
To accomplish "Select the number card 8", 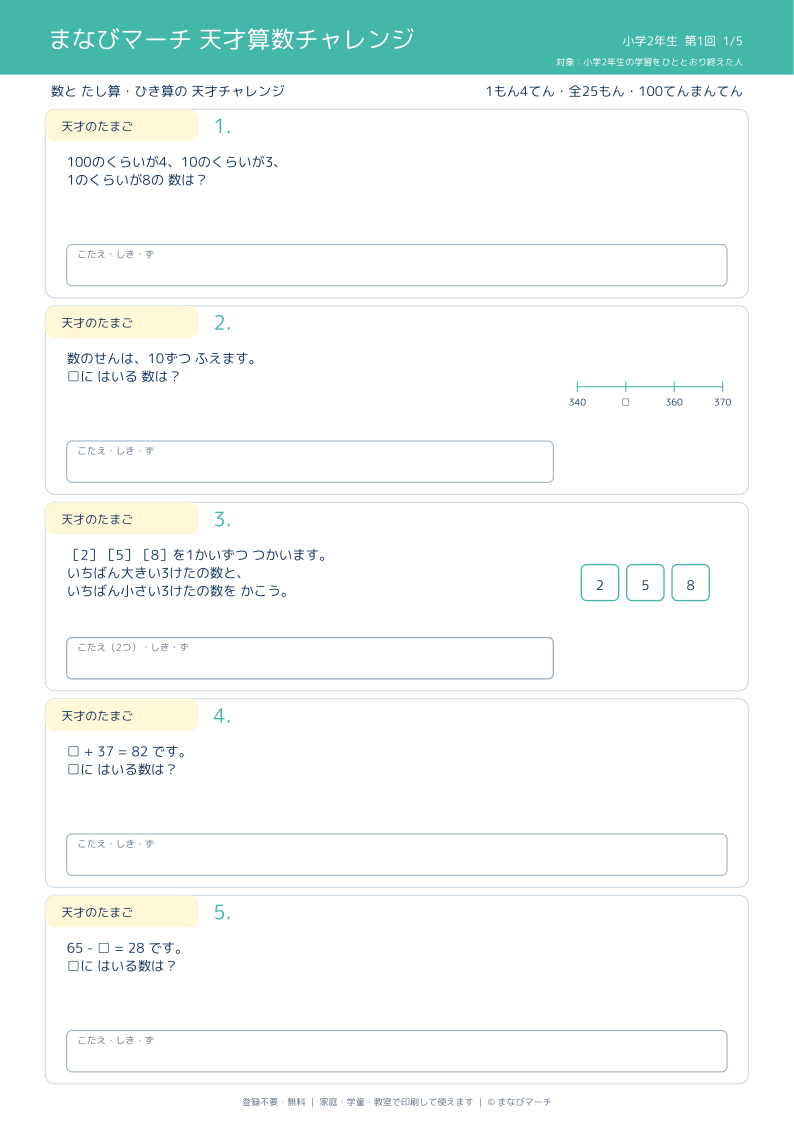I will pos(690,582).
